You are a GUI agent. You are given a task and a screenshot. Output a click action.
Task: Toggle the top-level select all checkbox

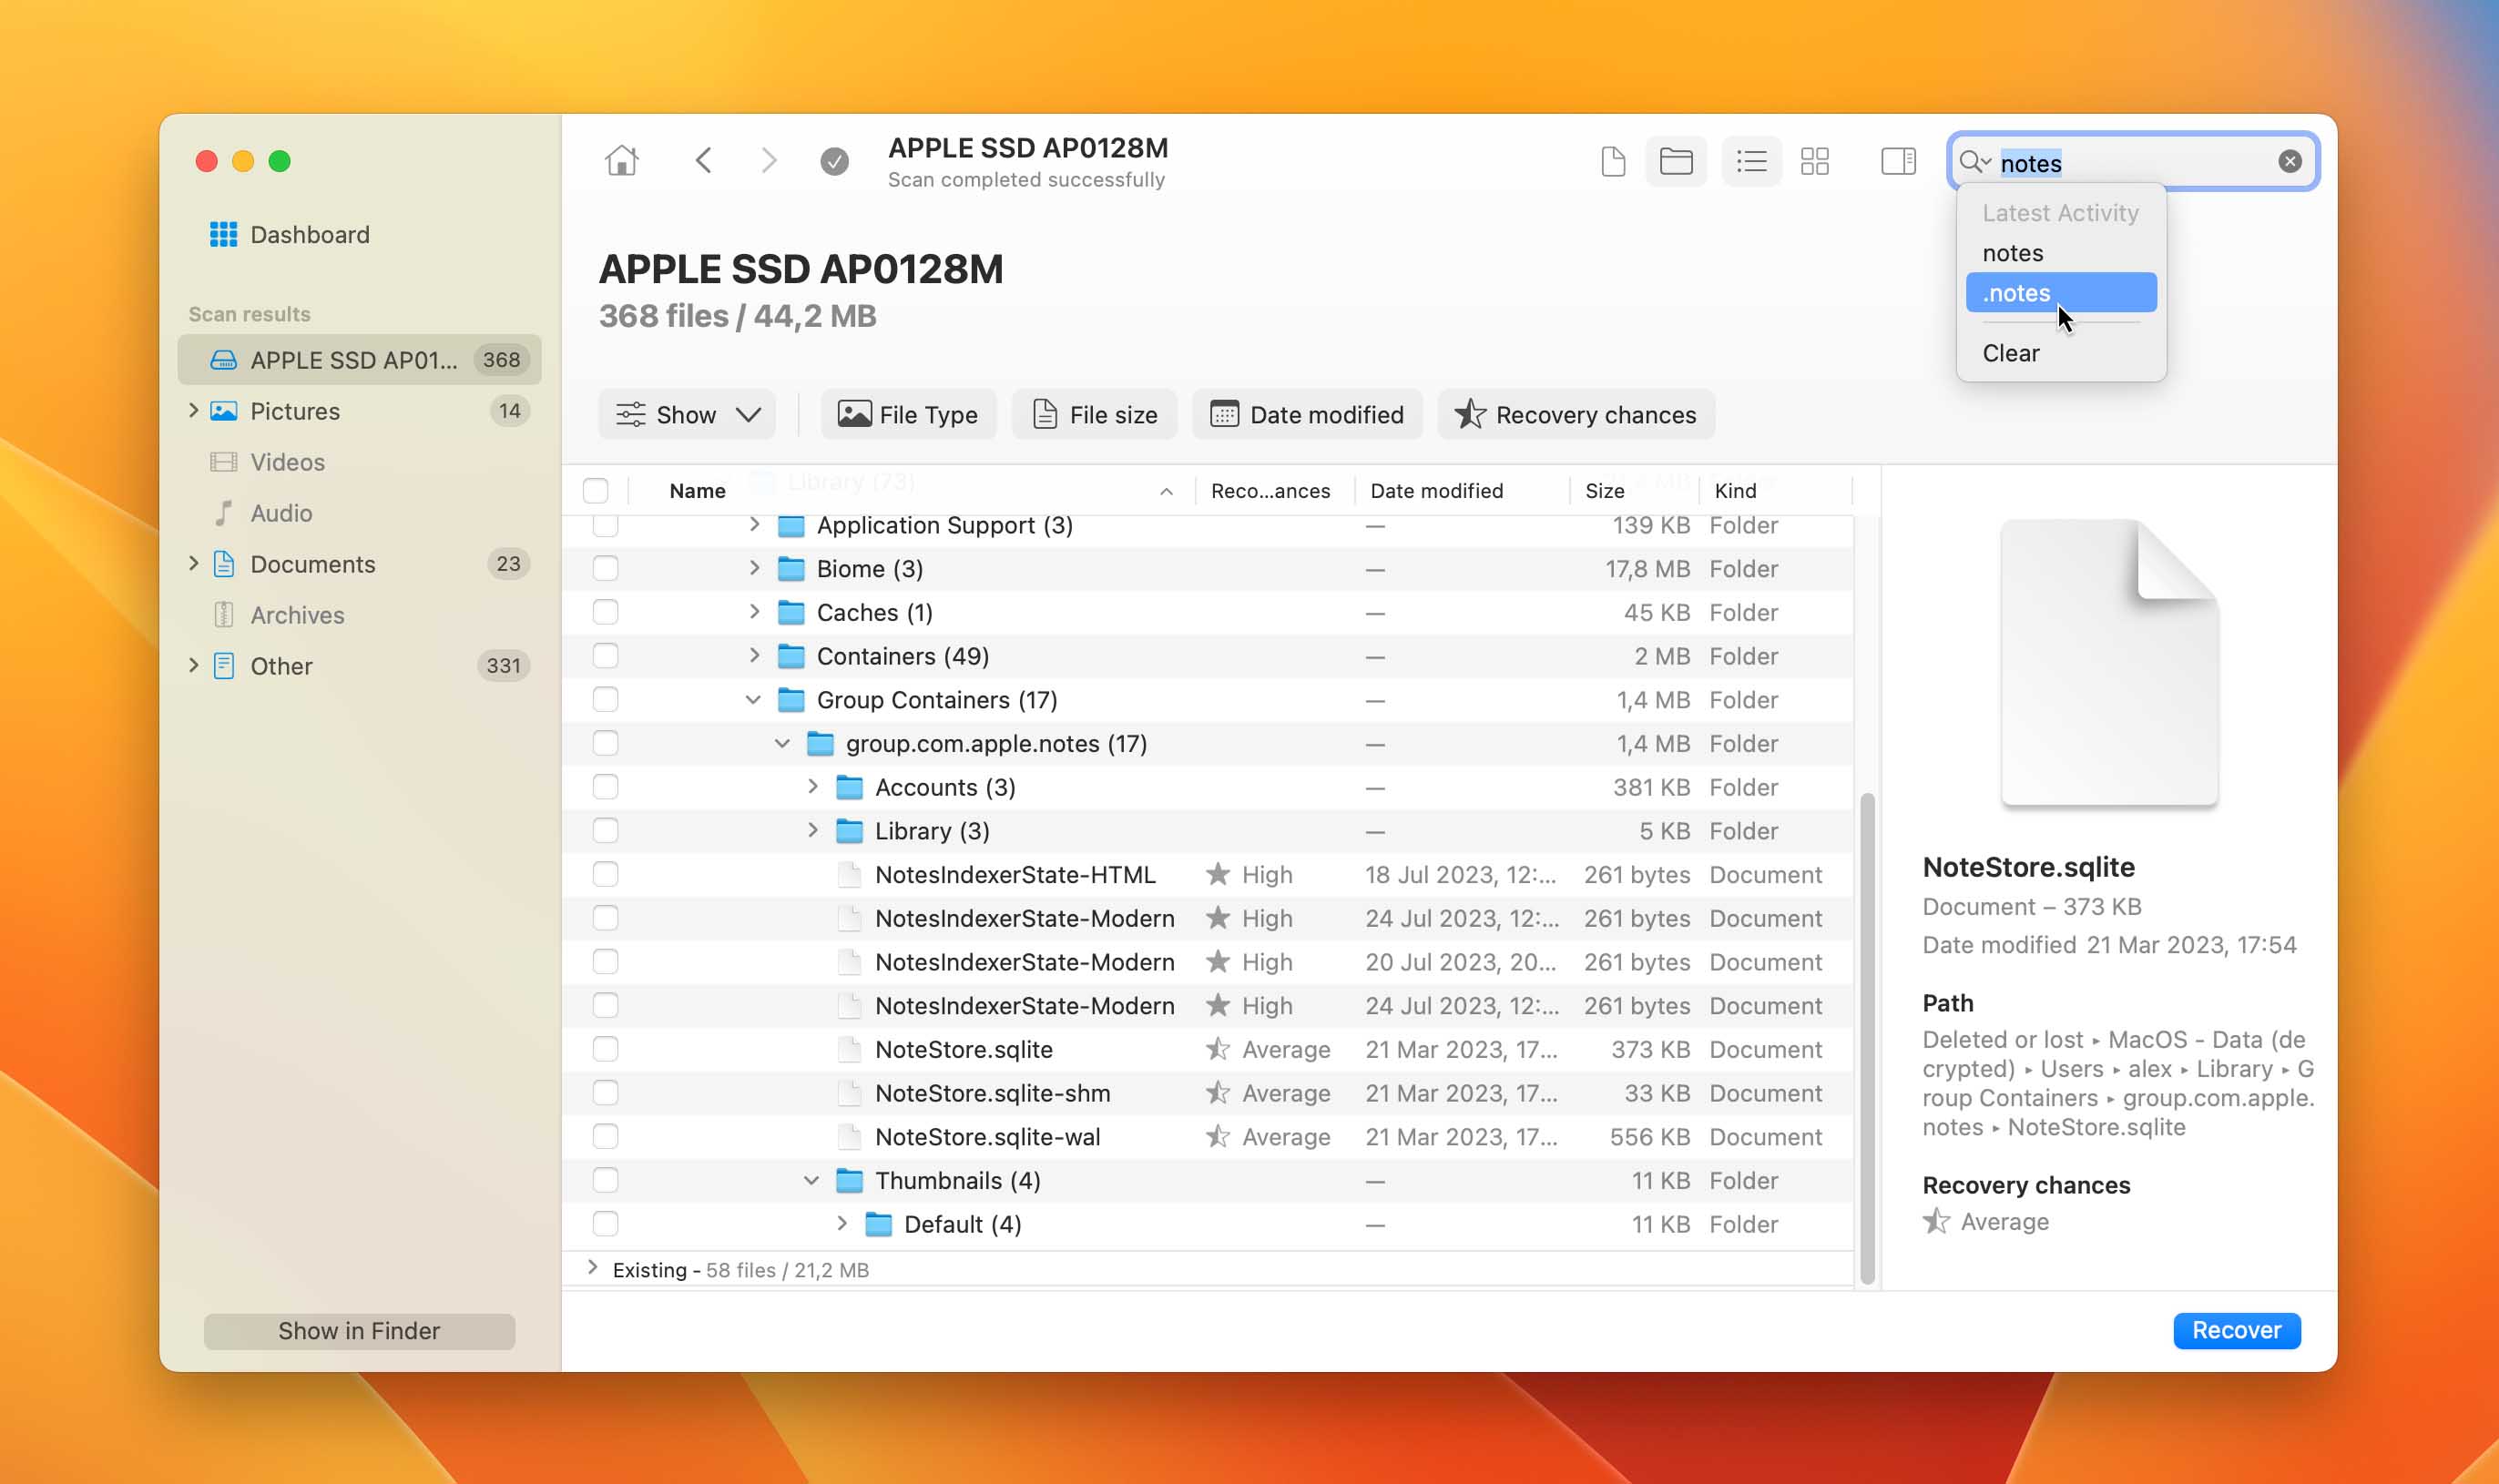(599, 490)
